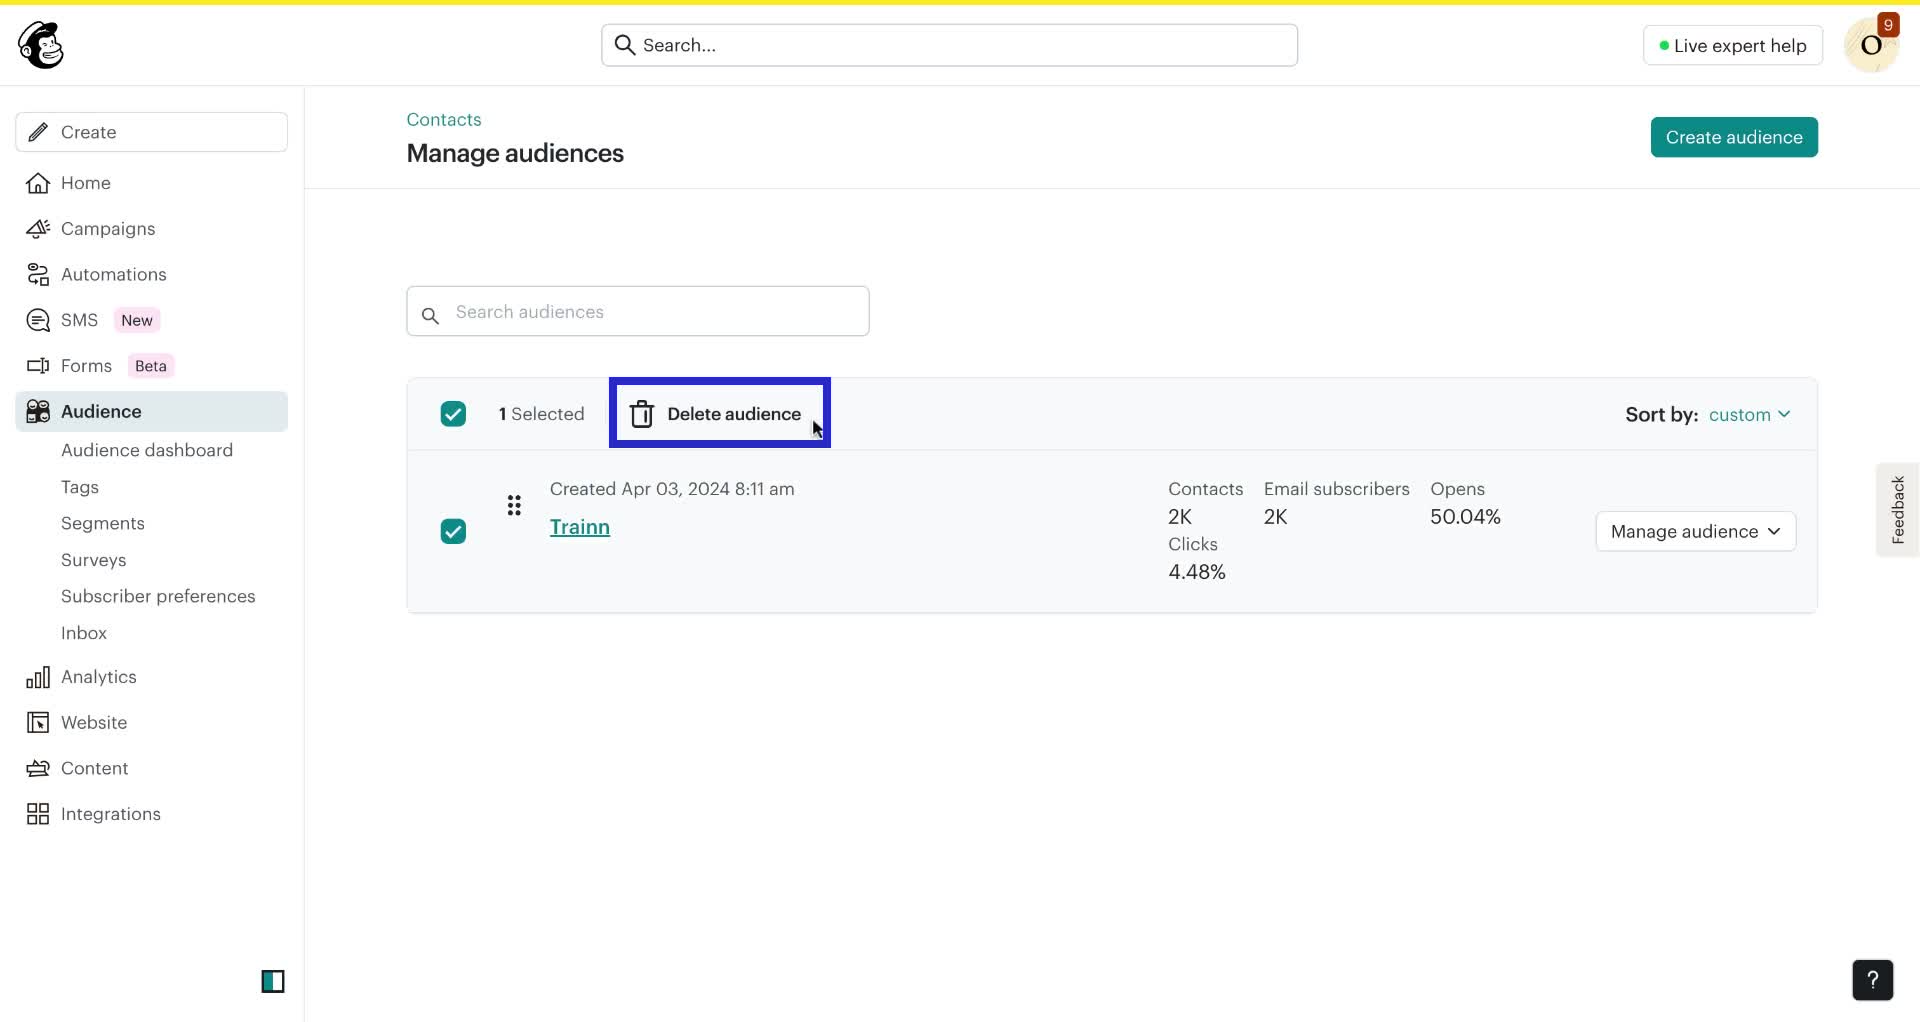Uncheck the select-all checkbox in header
The width and height of the screenshot is (1920, 1022).
[x=453, y=413]
